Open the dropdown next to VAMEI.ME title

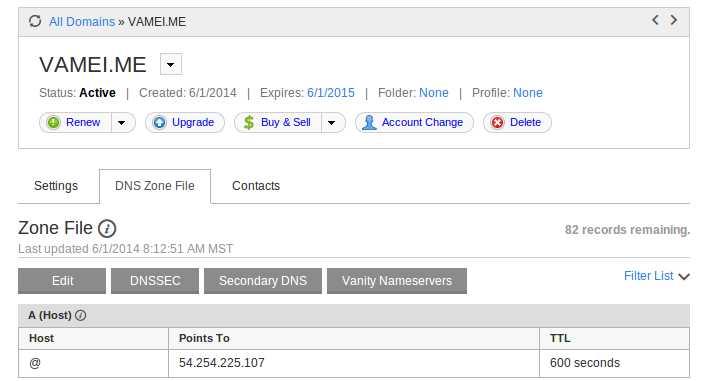[171, 64]
